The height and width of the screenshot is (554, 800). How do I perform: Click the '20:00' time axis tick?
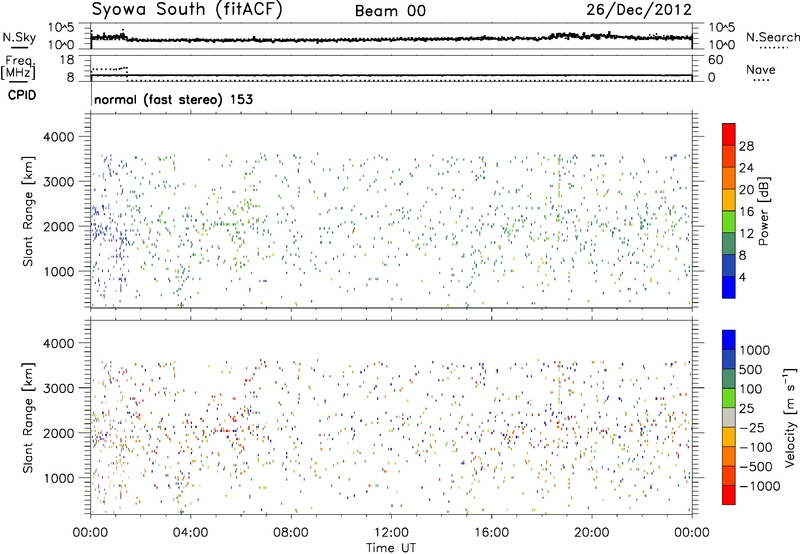591,533
